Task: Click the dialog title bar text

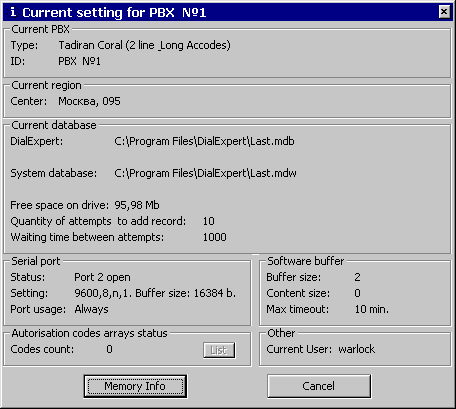Action: pyautogui.click(x=114, y=13)
